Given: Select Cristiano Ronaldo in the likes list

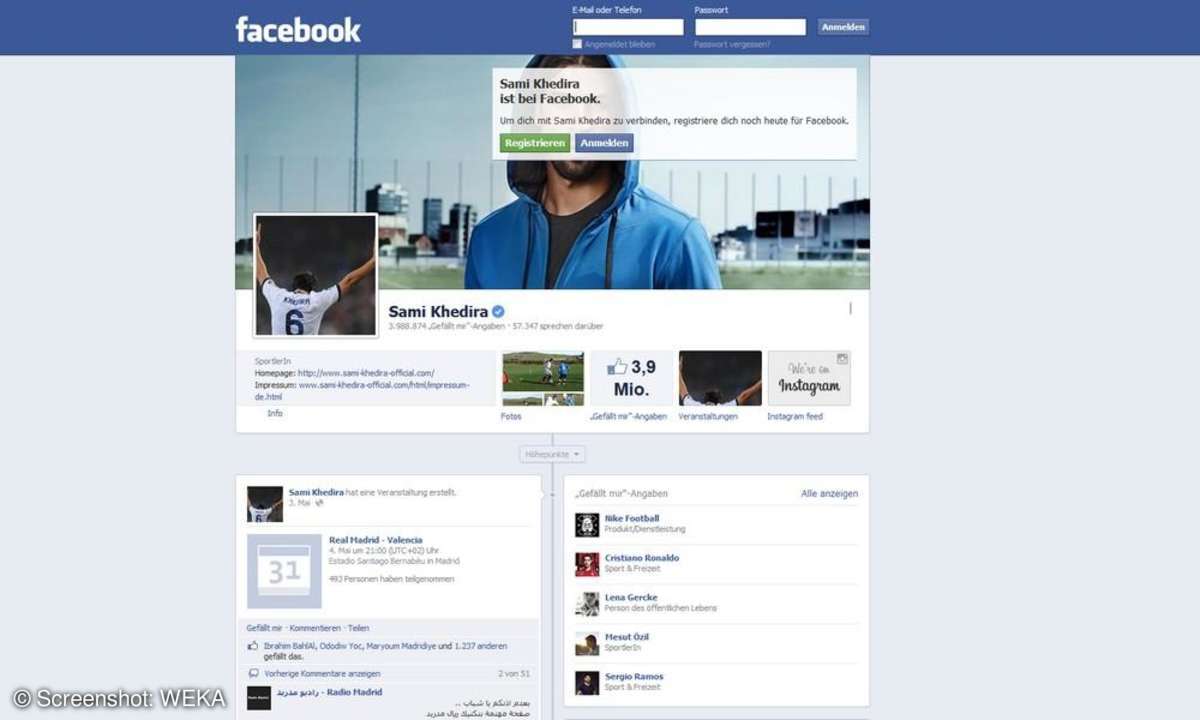Looking at the screenshot, I should tap(642, 558).
